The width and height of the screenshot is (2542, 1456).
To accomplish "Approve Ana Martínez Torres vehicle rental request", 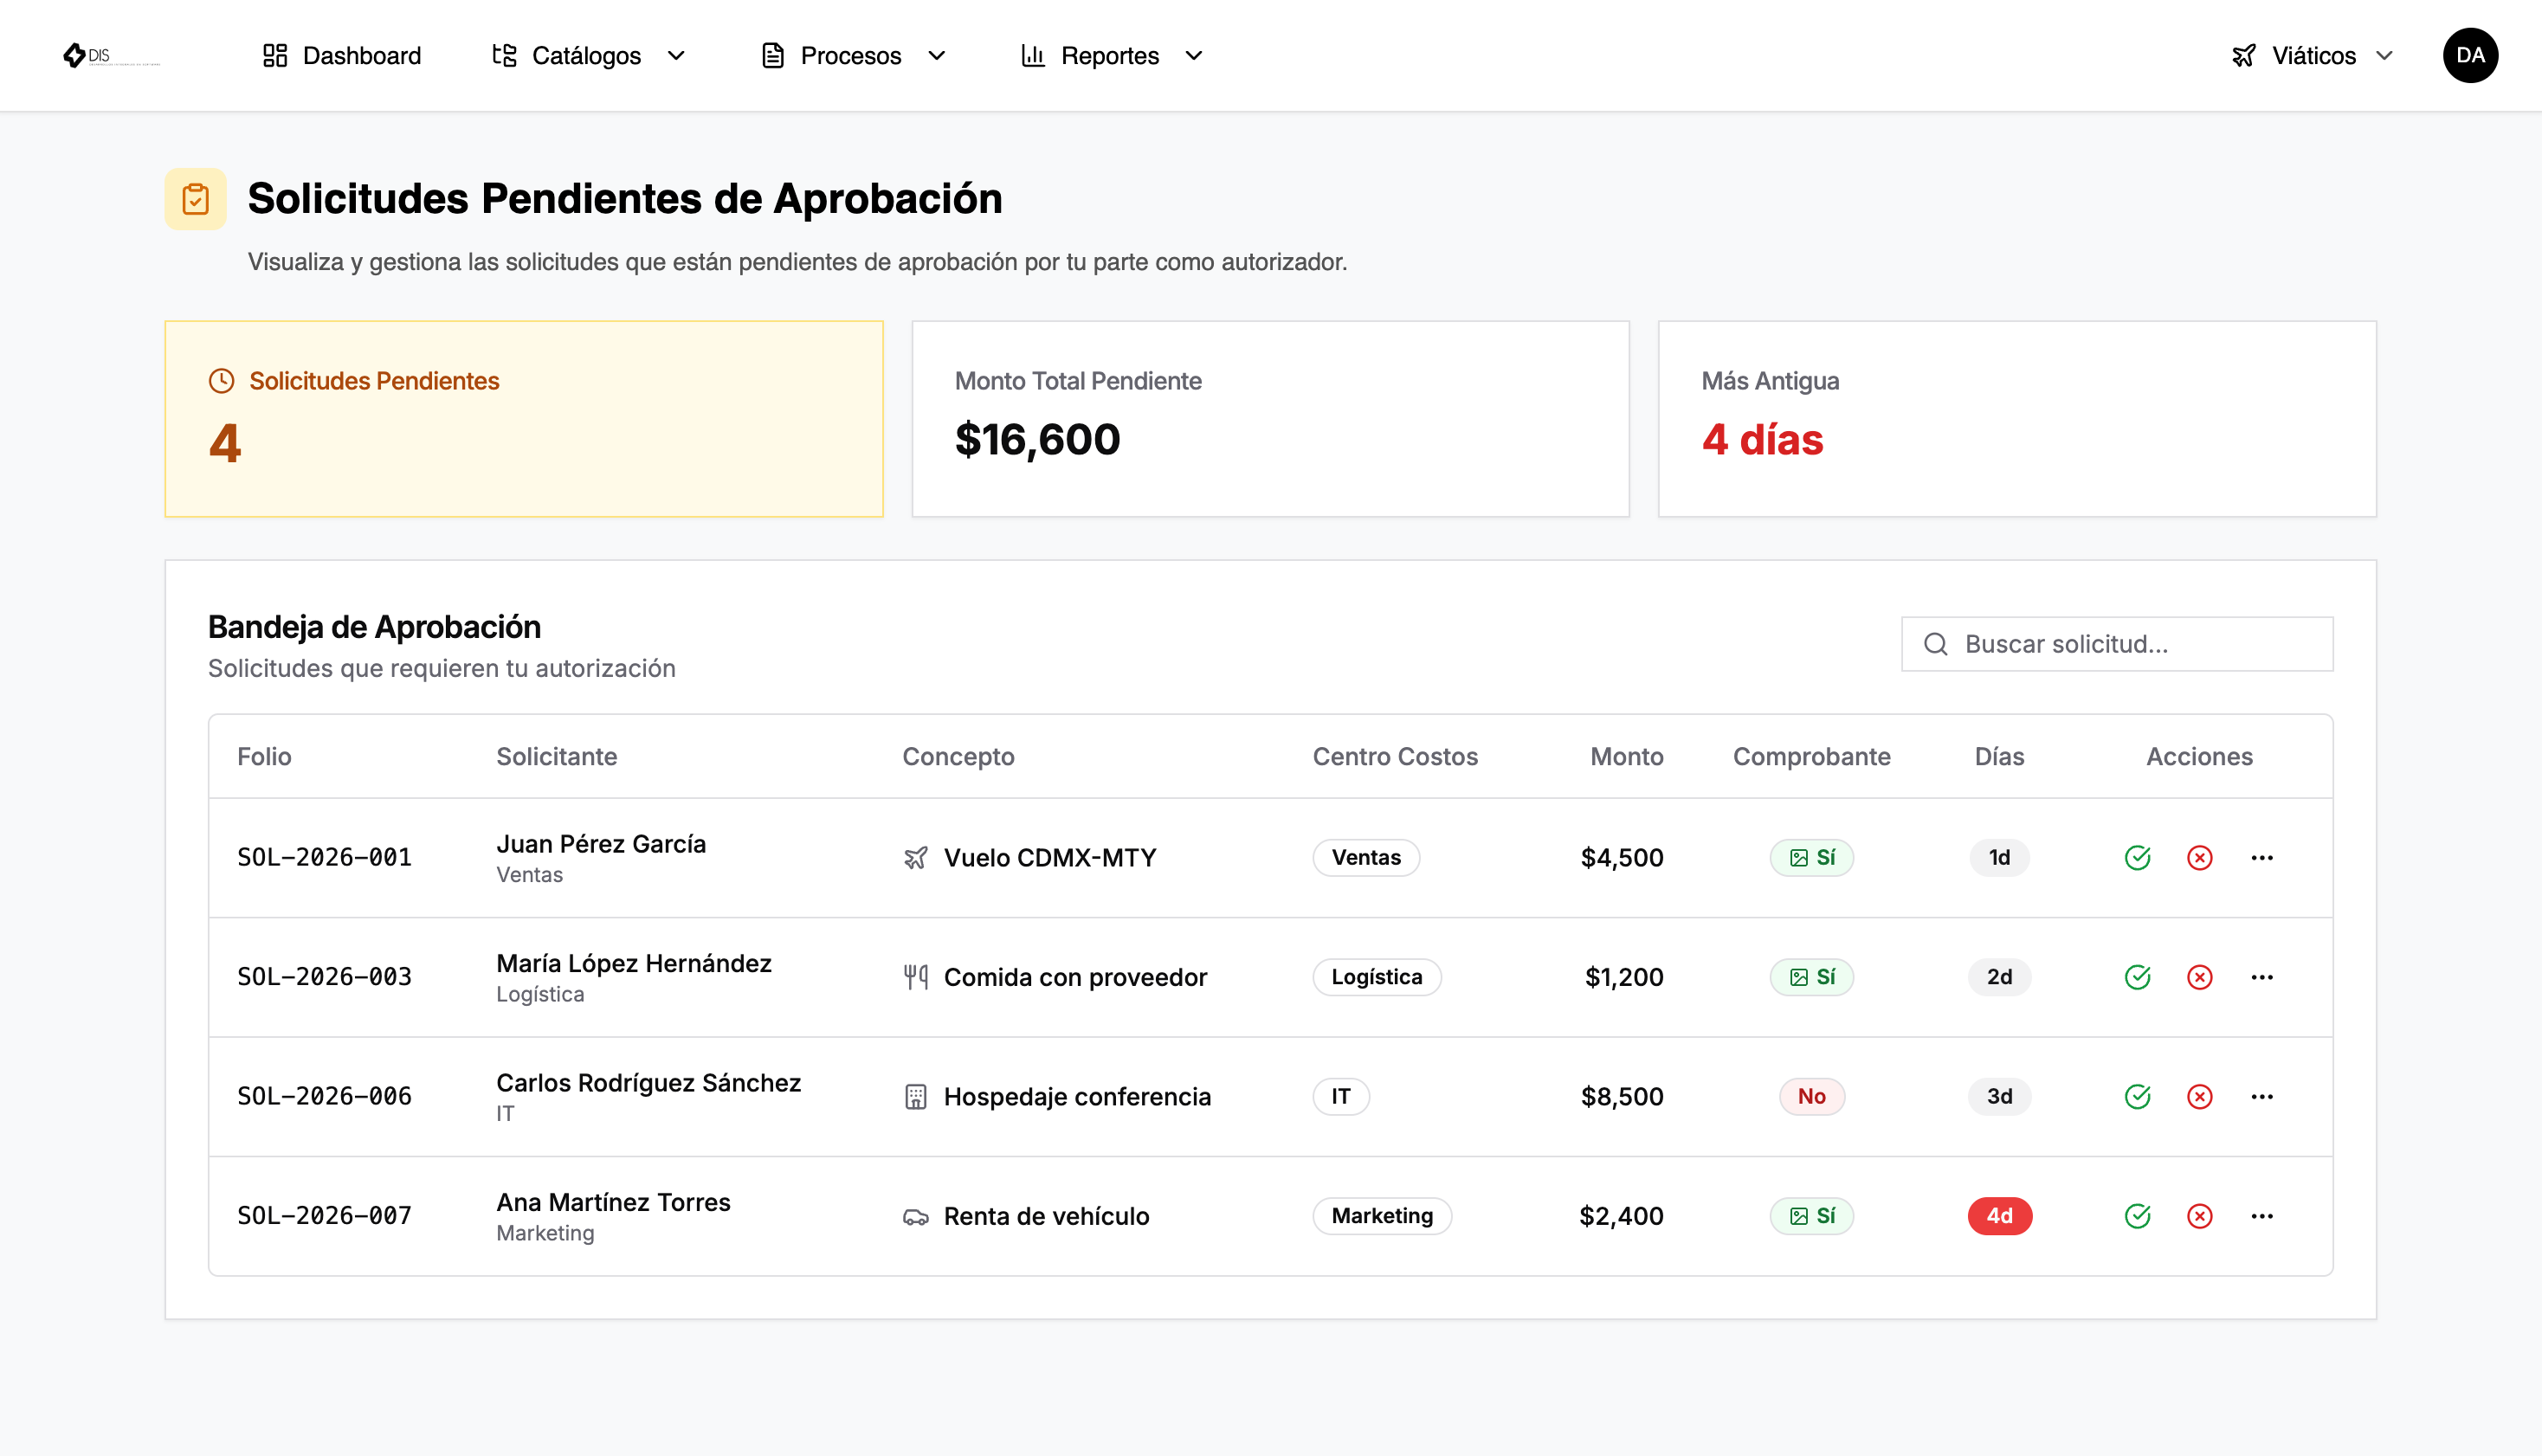I will click(x=2137, y=1215).
